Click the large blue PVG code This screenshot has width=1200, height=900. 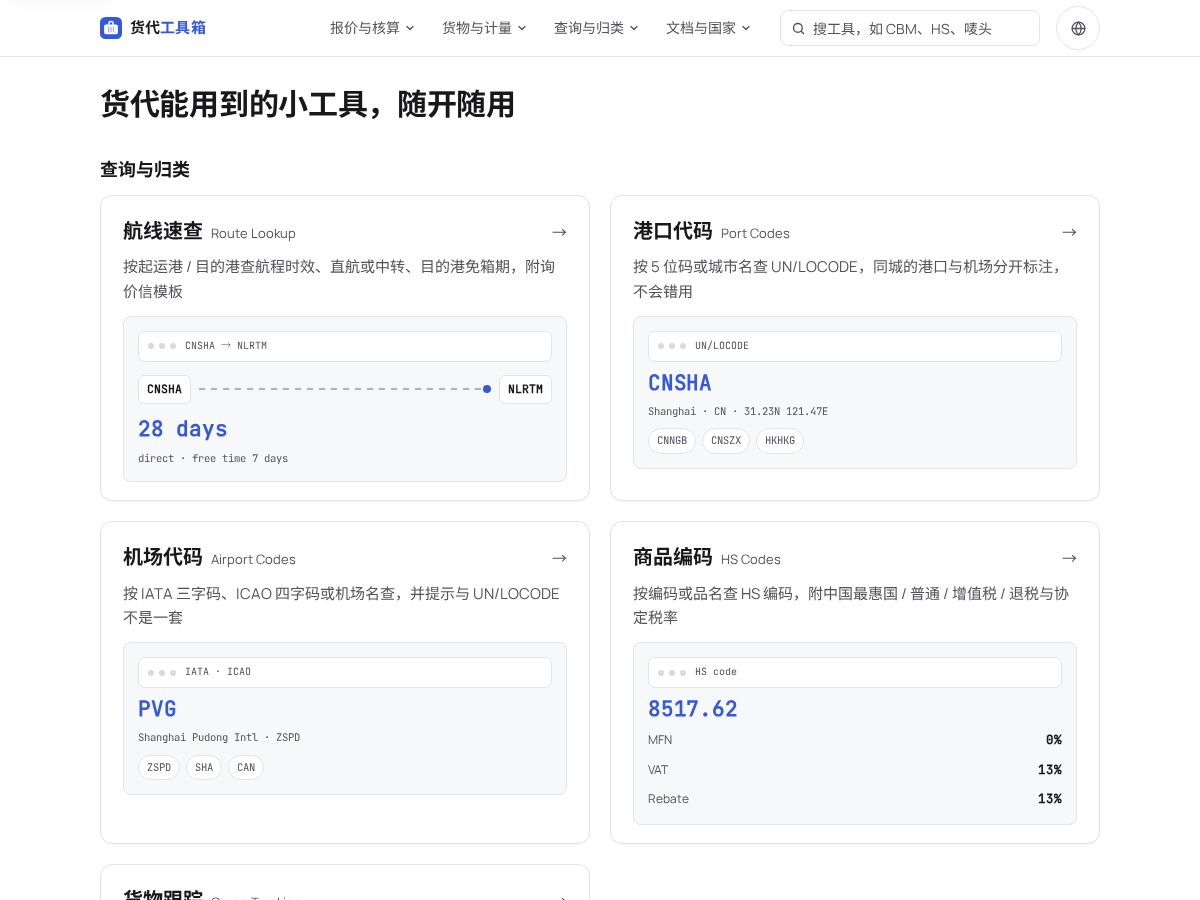(x=157, y=709)
